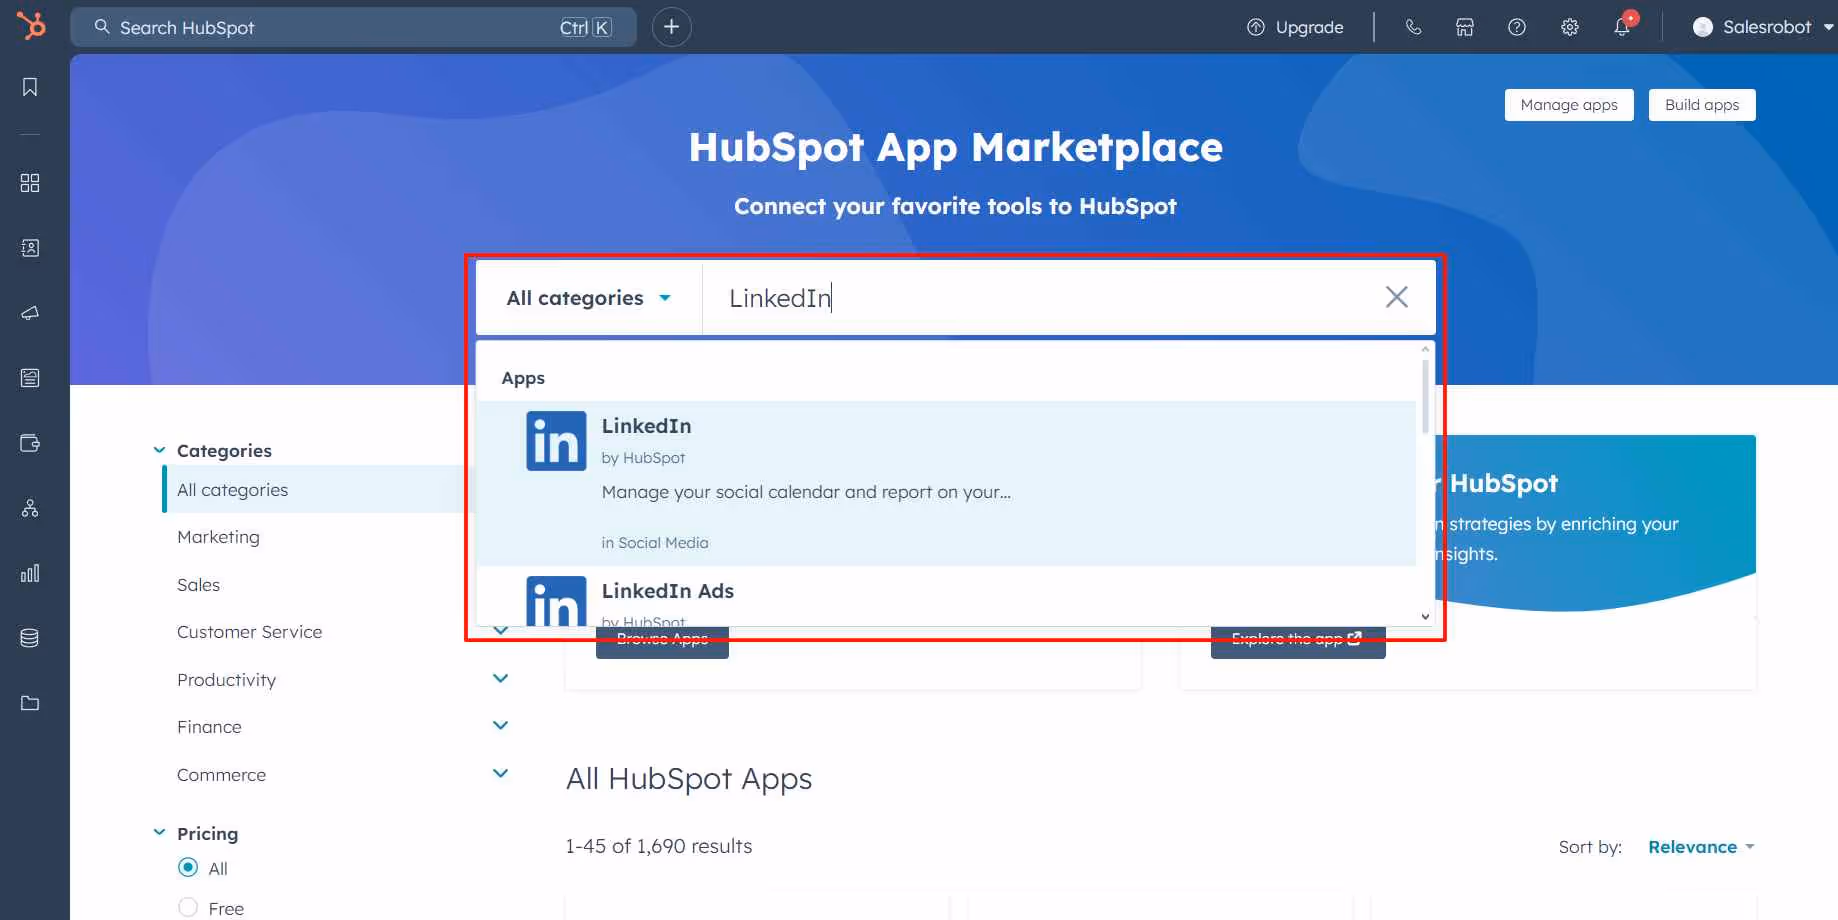
Task: Click the Help question mark icon
Action: tap(1516, 27)
